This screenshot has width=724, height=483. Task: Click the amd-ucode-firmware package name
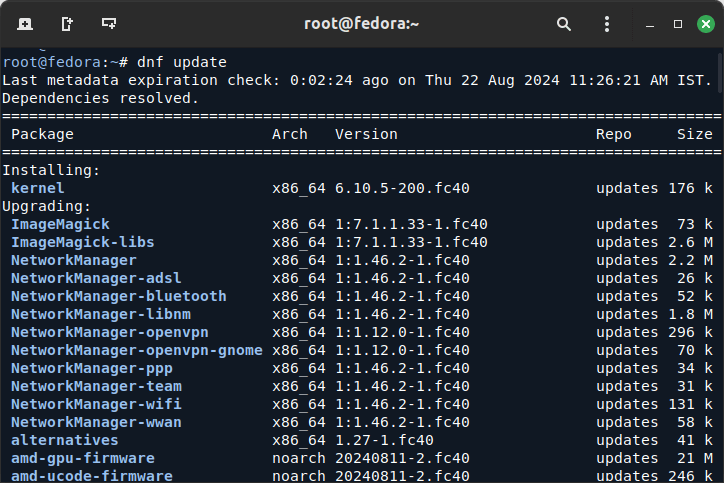point(92,476)
